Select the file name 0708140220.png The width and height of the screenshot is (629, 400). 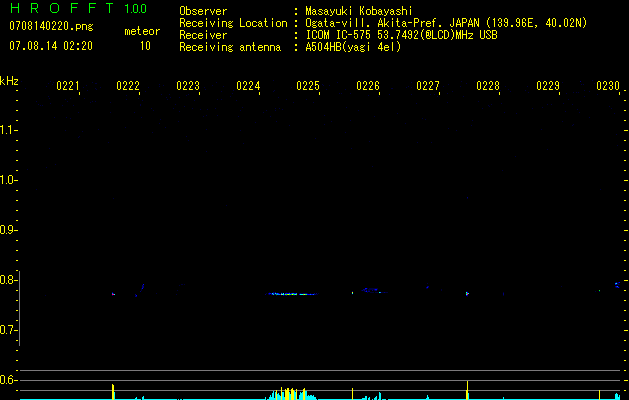click(x=51, y=26)
